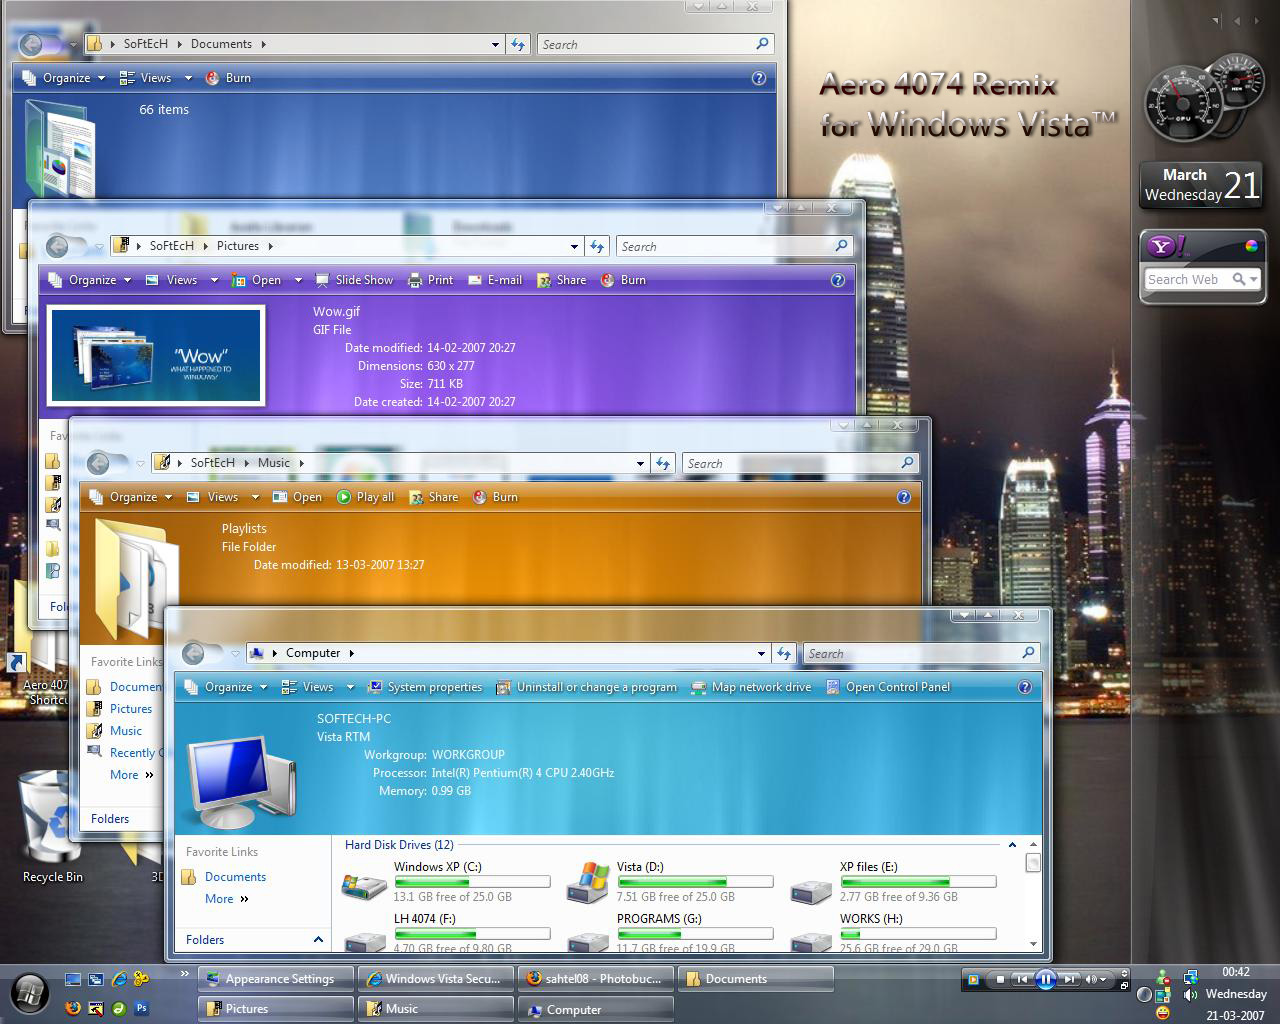Click More in Computer's Favorite Links
The height and width of the screenshot is (1024, 1280).
pyautogui.click(x=226, y=899)
